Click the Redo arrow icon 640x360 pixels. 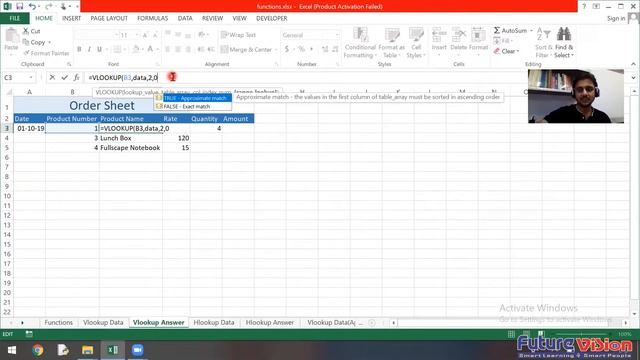tap(49, 6)
